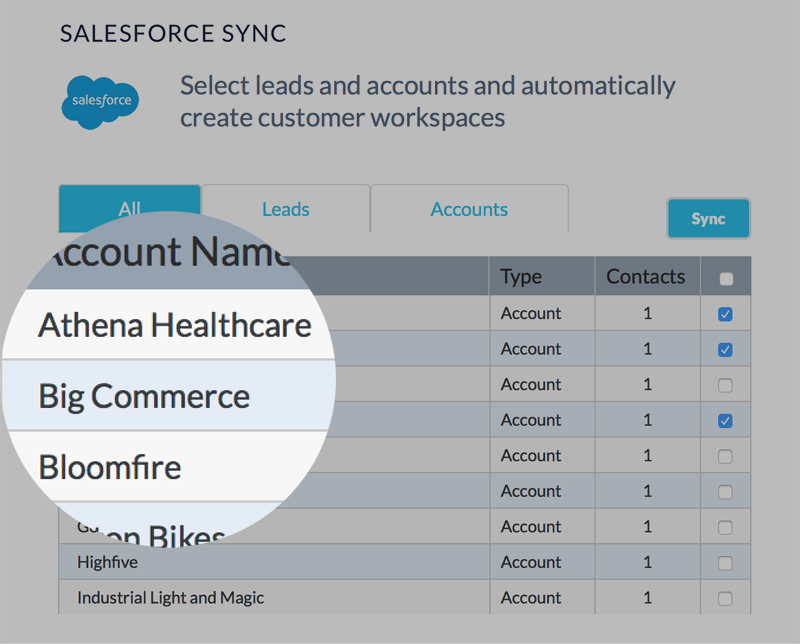This screenshot has width=800, height=644.
Task: Click the Type column header
Action: coord(521,277)
